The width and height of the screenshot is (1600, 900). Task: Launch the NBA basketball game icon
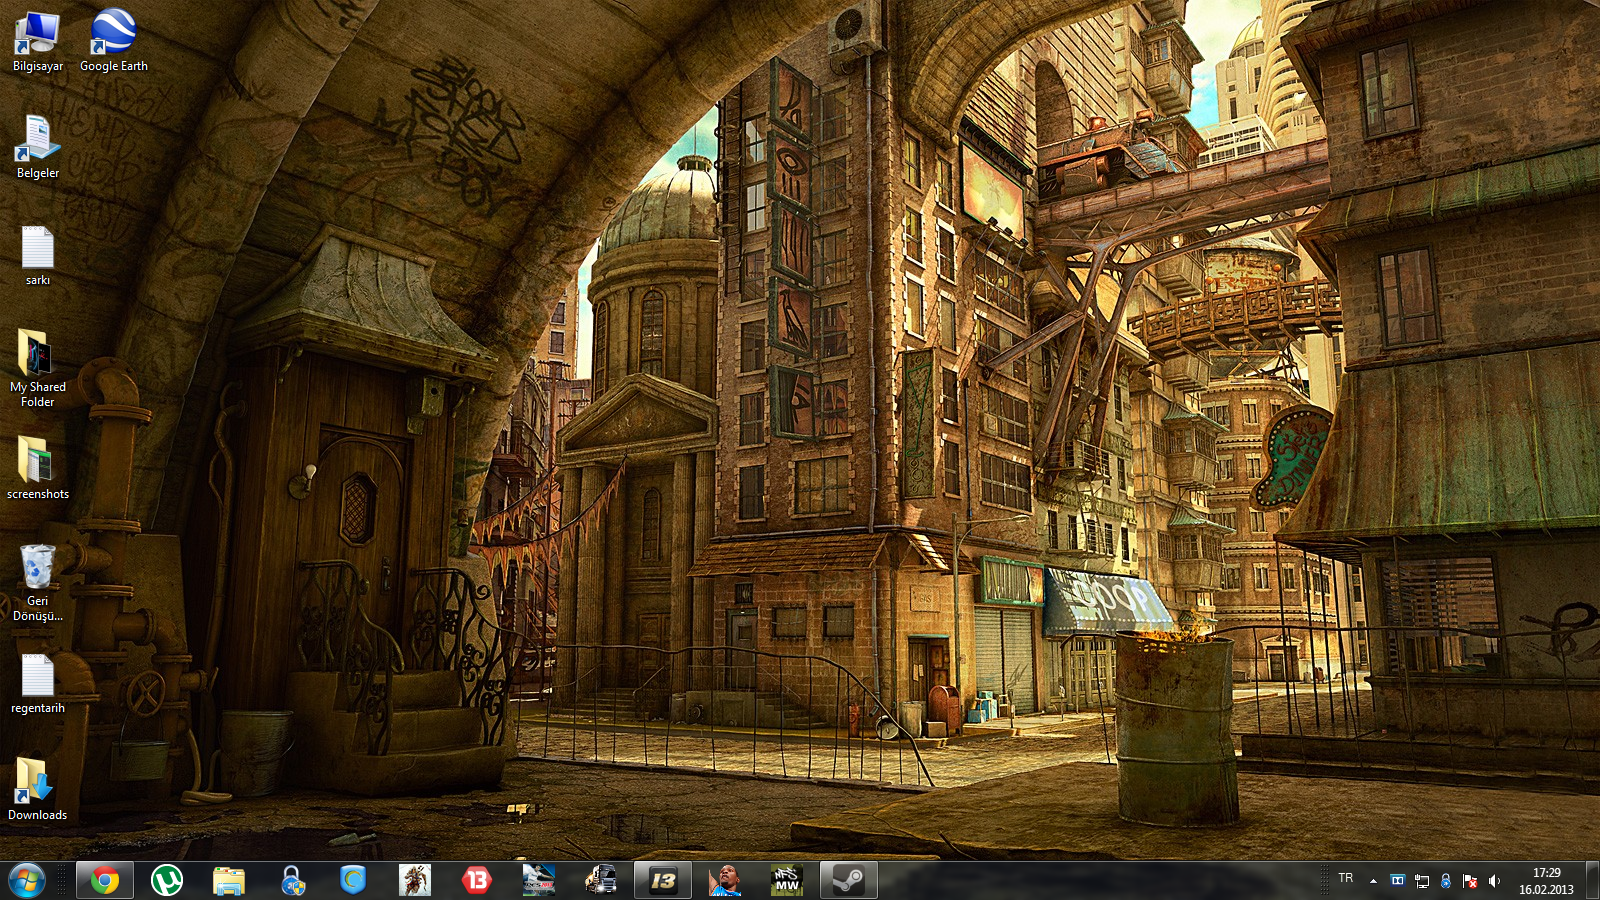(725, 881)
